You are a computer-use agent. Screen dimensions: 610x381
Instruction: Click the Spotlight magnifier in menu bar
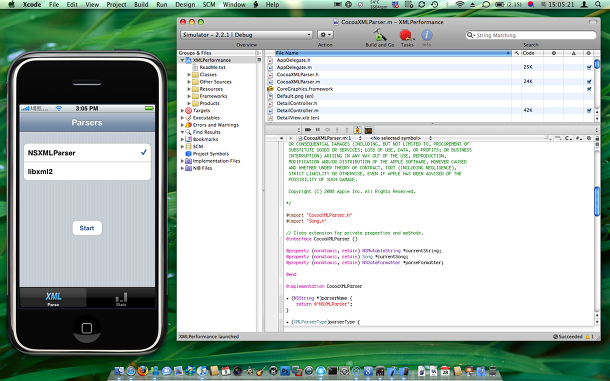coord(598,5)
